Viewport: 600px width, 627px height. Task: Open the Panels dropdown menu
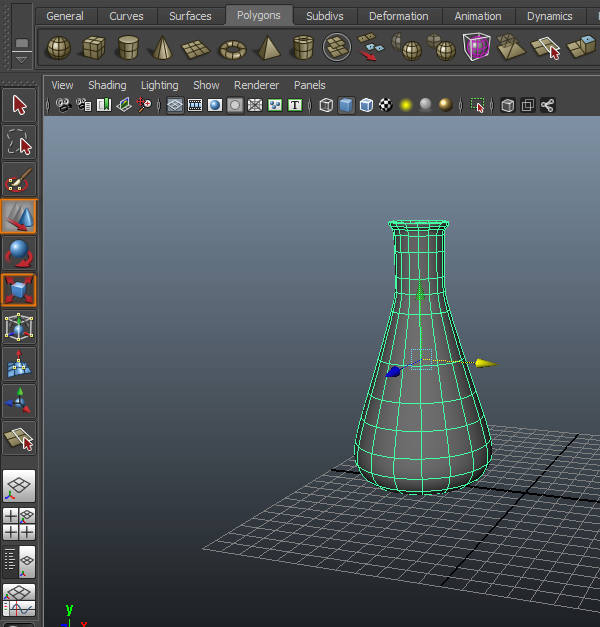tap(309, 85)
